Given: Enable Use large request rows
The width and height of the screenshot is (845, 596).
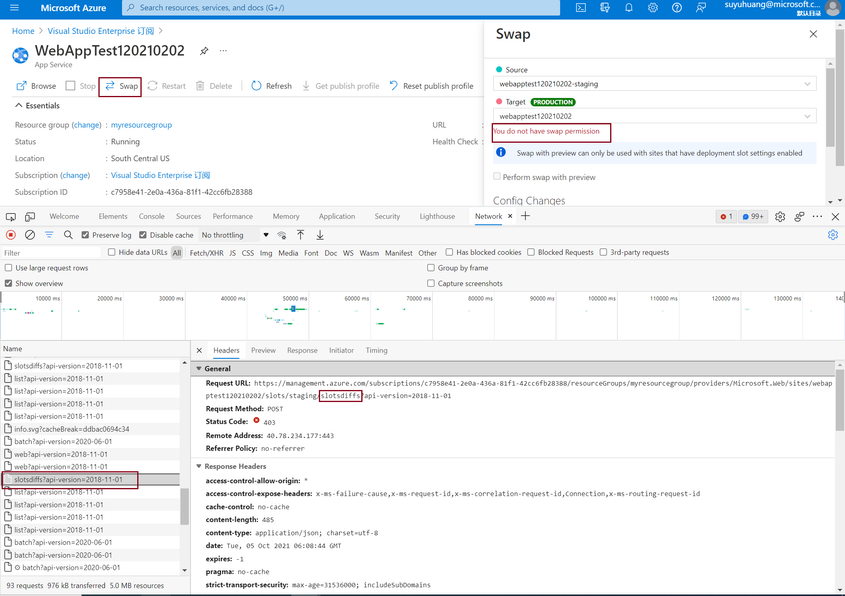Looking at the screenshot, I should click(x=8, y=268).
